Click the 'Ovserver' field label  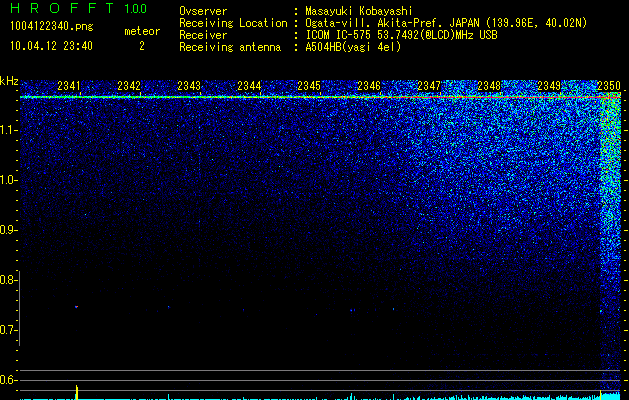[x=203, y=11]
